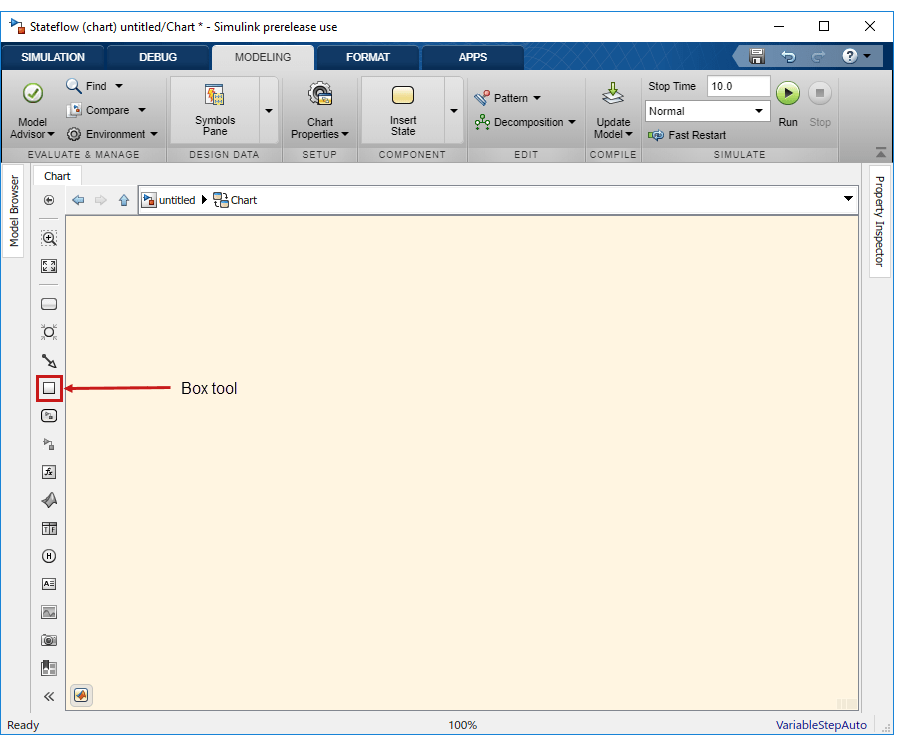Open the Pattern dropdown

coord(507,98)
